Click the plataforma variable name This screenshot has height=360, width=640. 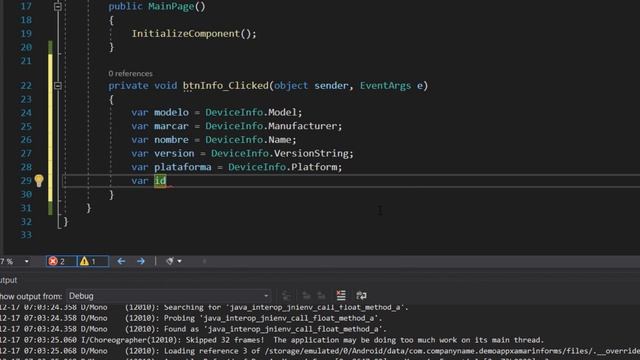click(183, 167)
